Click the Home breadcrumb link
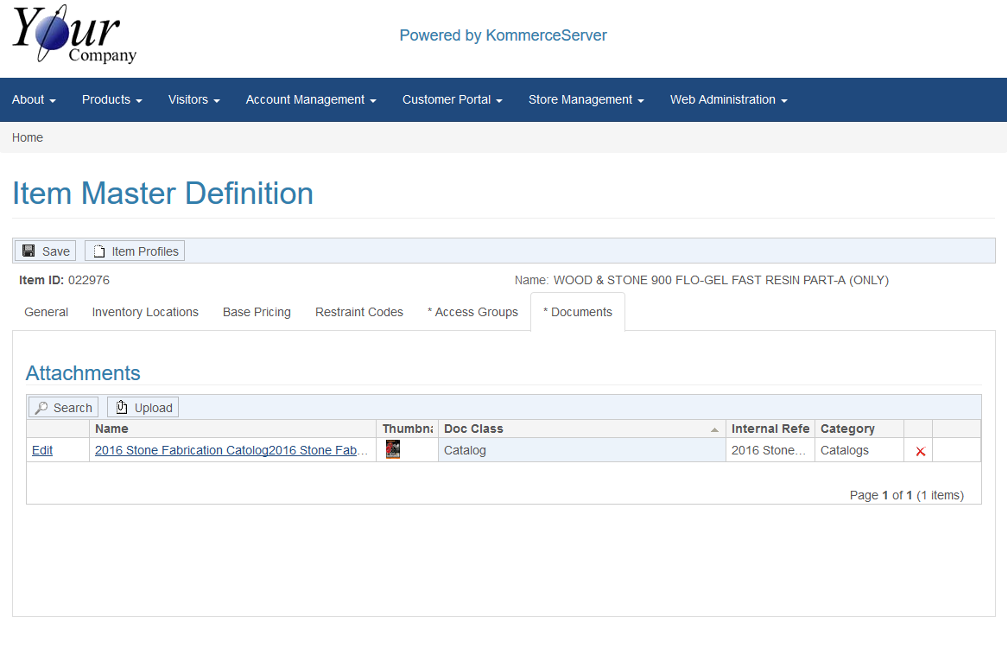This screenshot has height=648, width=1008. pos(27,138)
